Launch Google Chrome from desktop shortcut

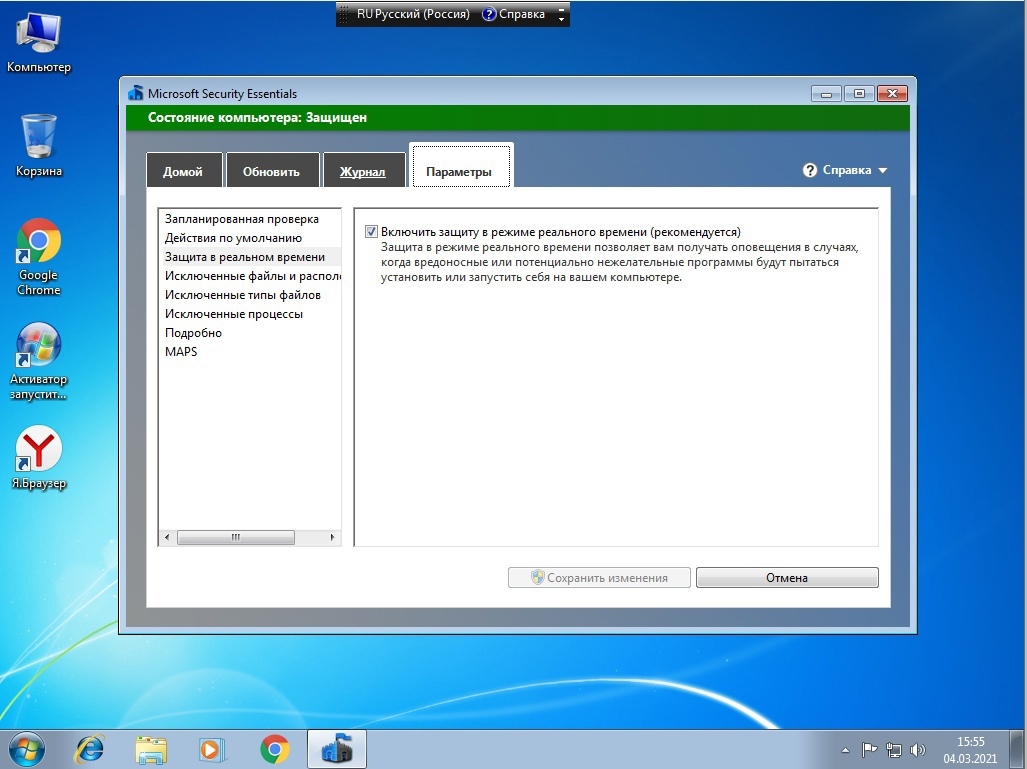tap(38, 257)
